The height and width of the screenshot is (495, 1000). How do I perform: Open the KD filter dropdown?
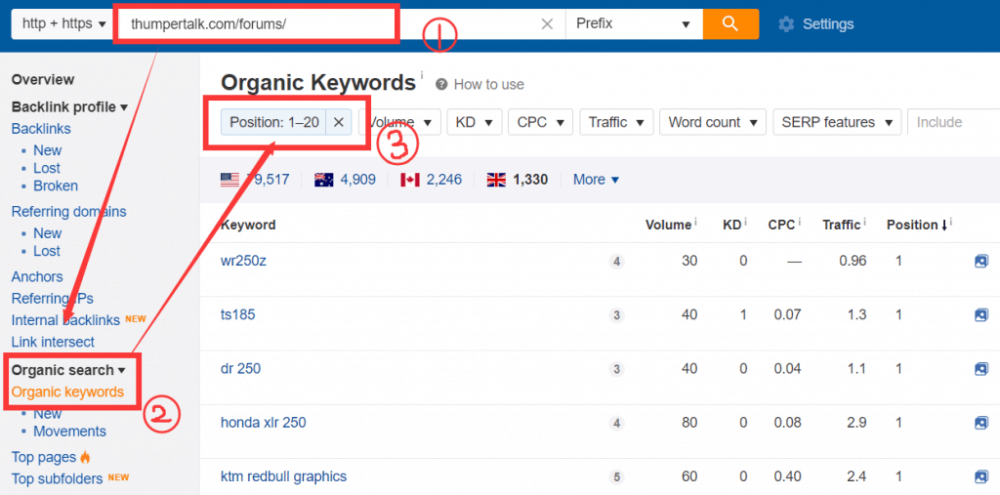coord(474,122)
